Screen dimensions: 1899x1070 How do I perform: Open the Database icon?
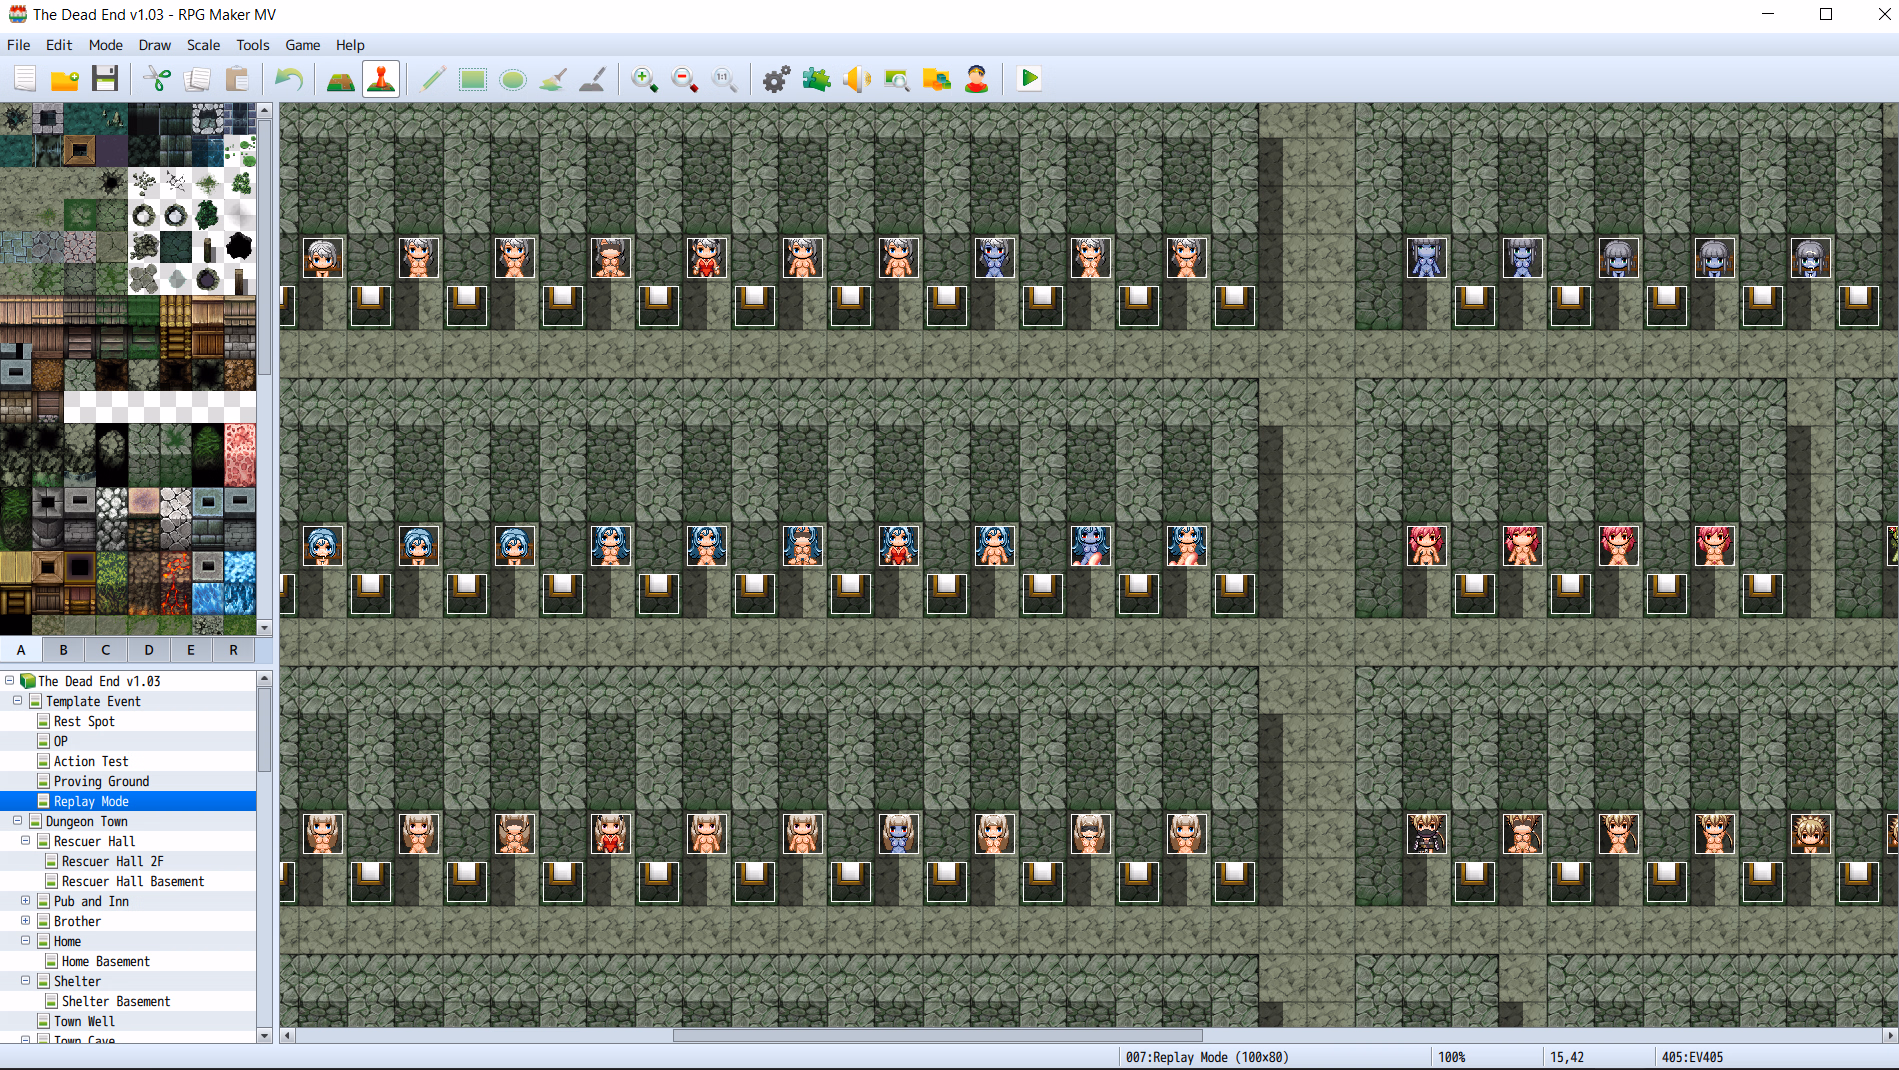point(776,79)
